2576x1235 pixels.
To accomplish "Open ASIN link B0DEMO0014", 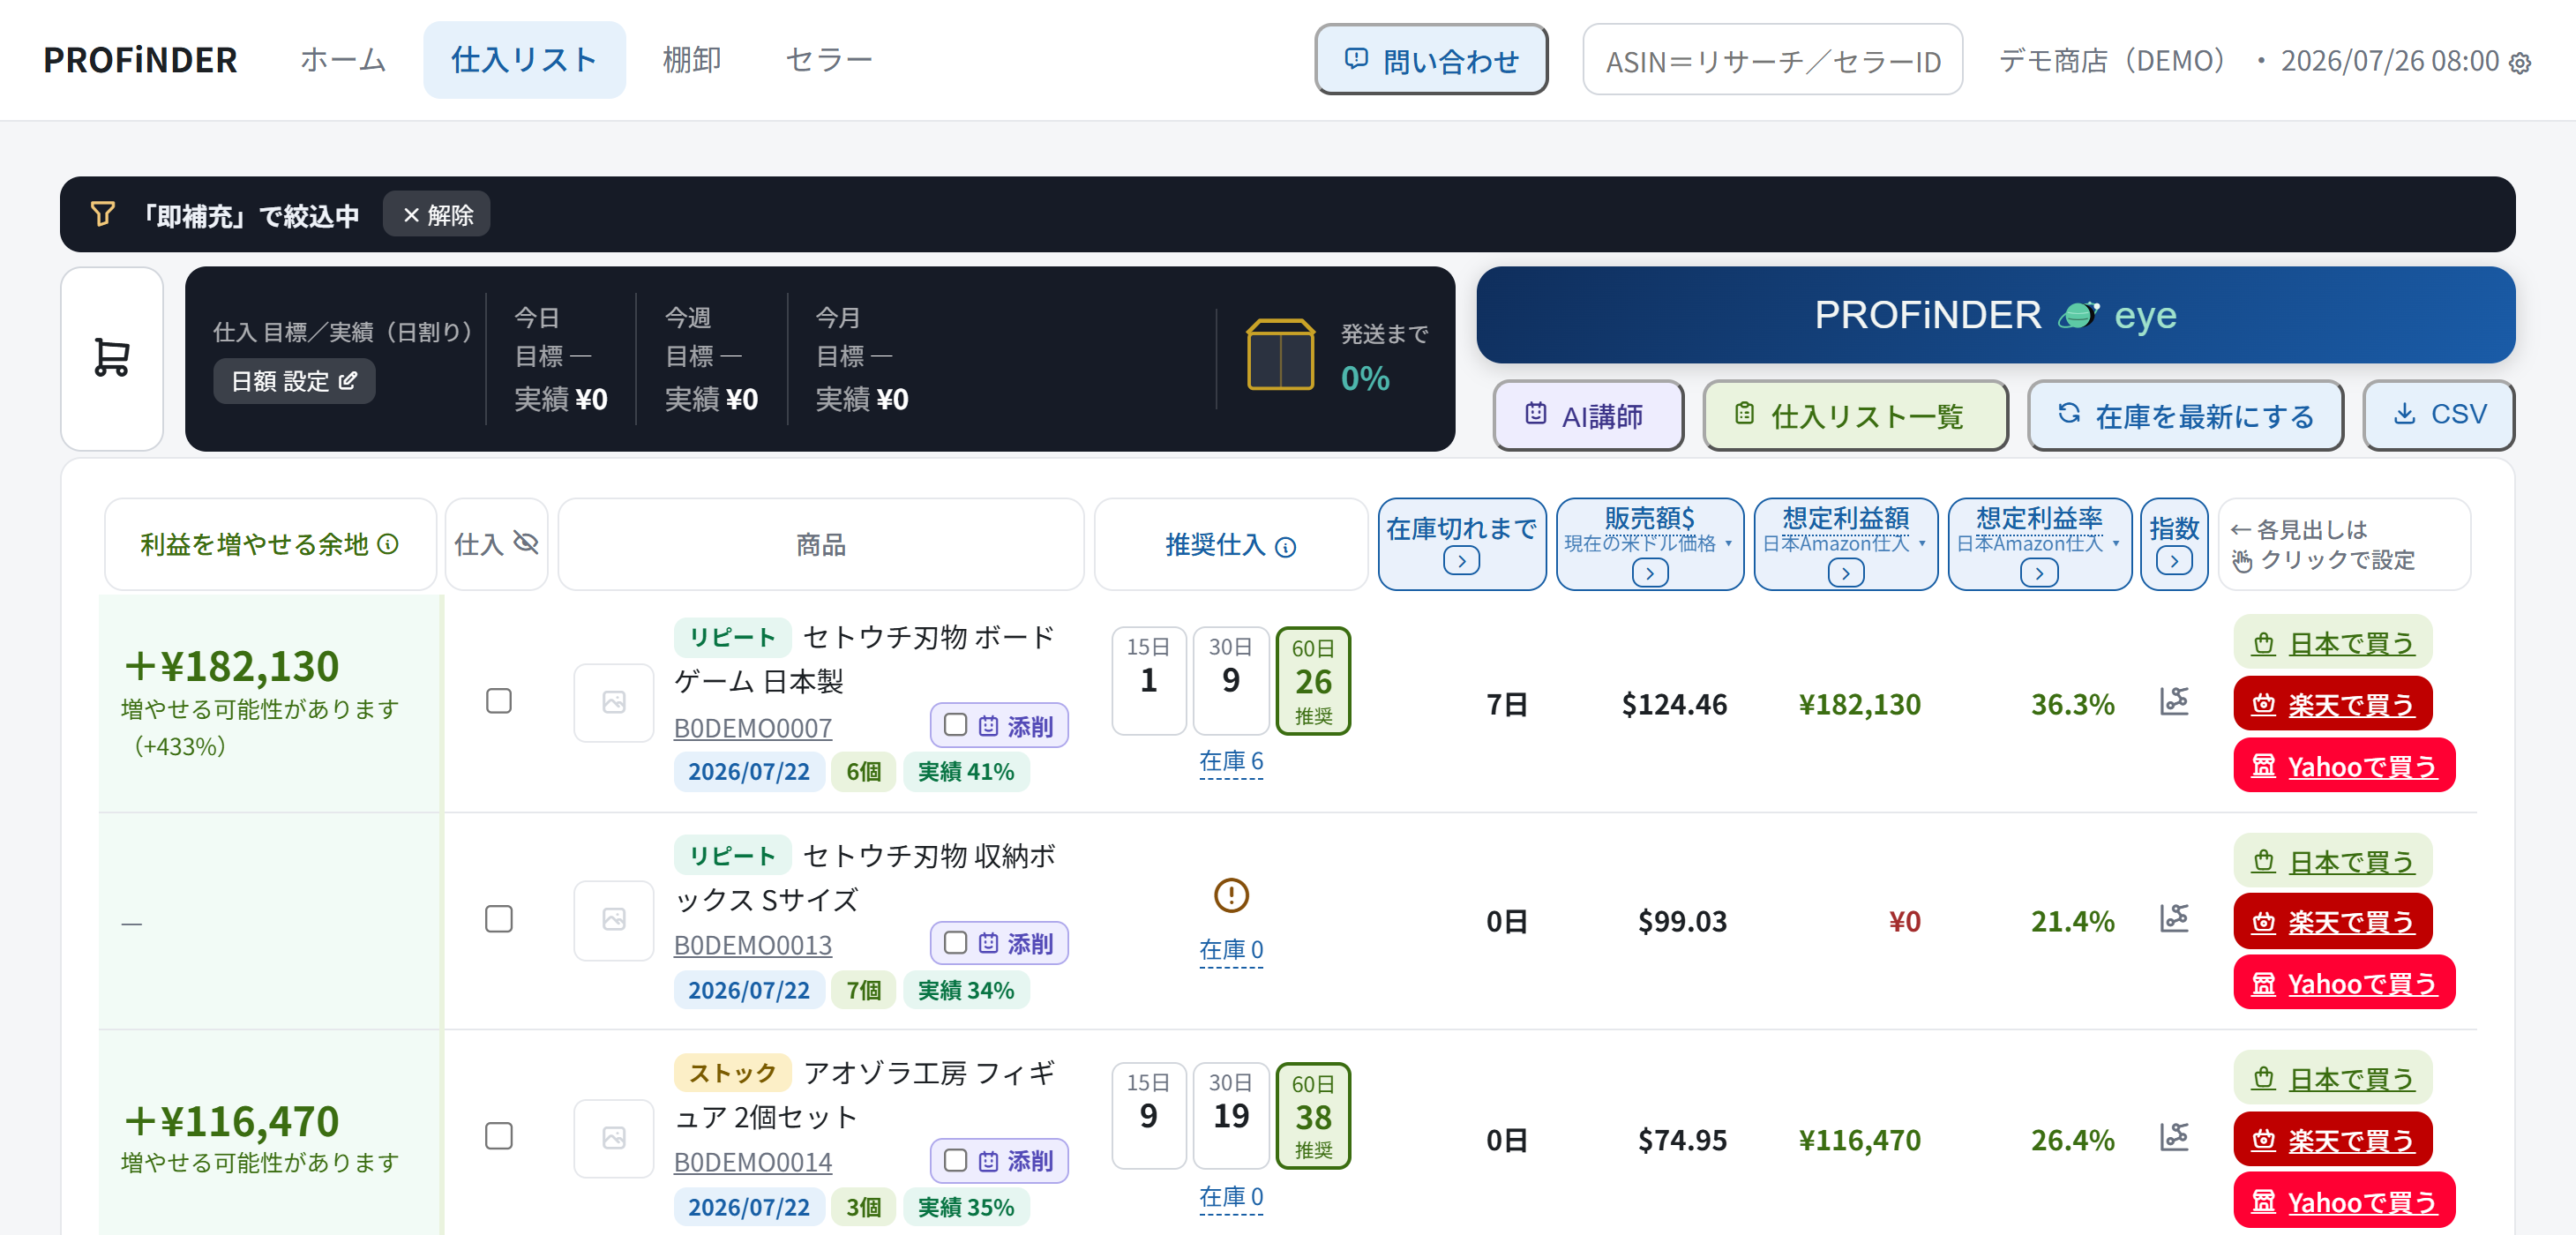I will click(x=753, y=1162).
